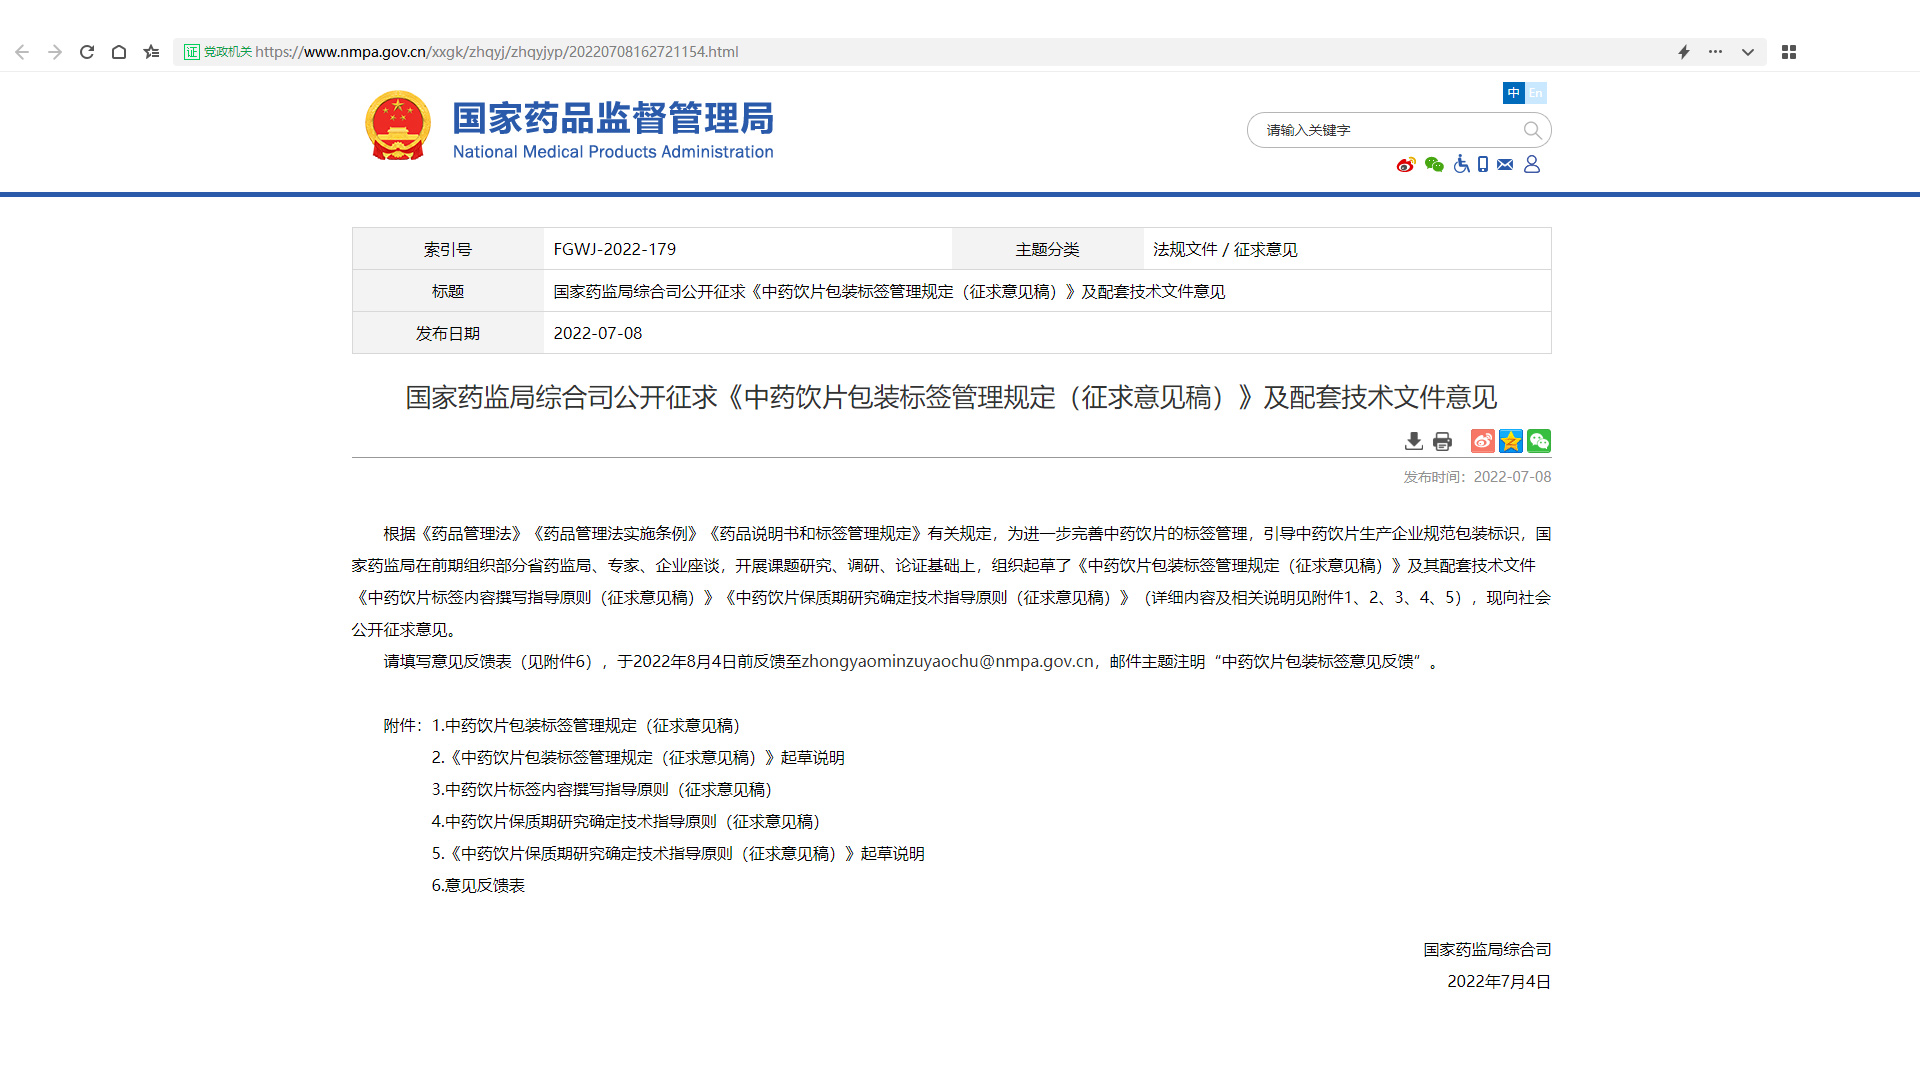Switch site language to English with En
This screenshot has width=1920, height=1080.
click(1536, 93)
